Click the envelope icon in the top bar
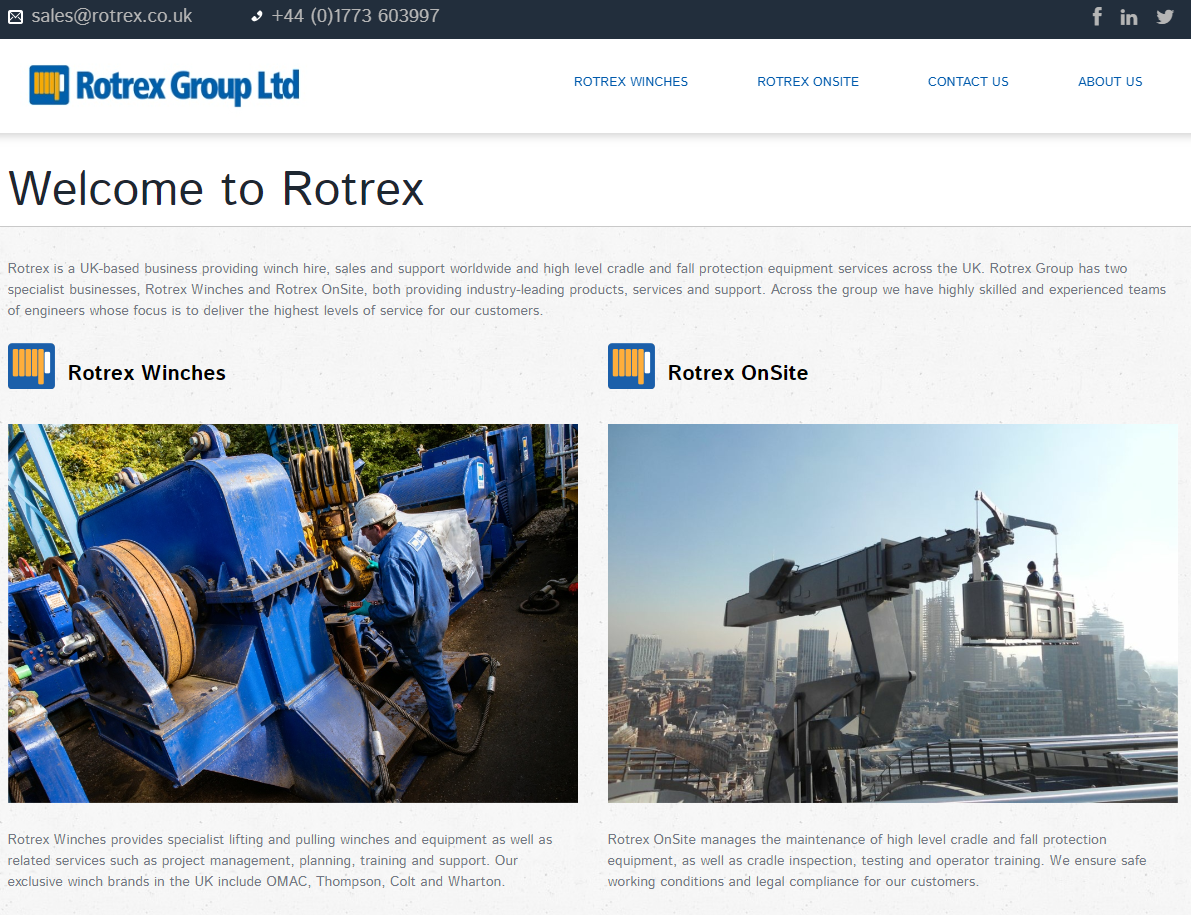This screenshot has height=915, width=1191. pos(14,16)
